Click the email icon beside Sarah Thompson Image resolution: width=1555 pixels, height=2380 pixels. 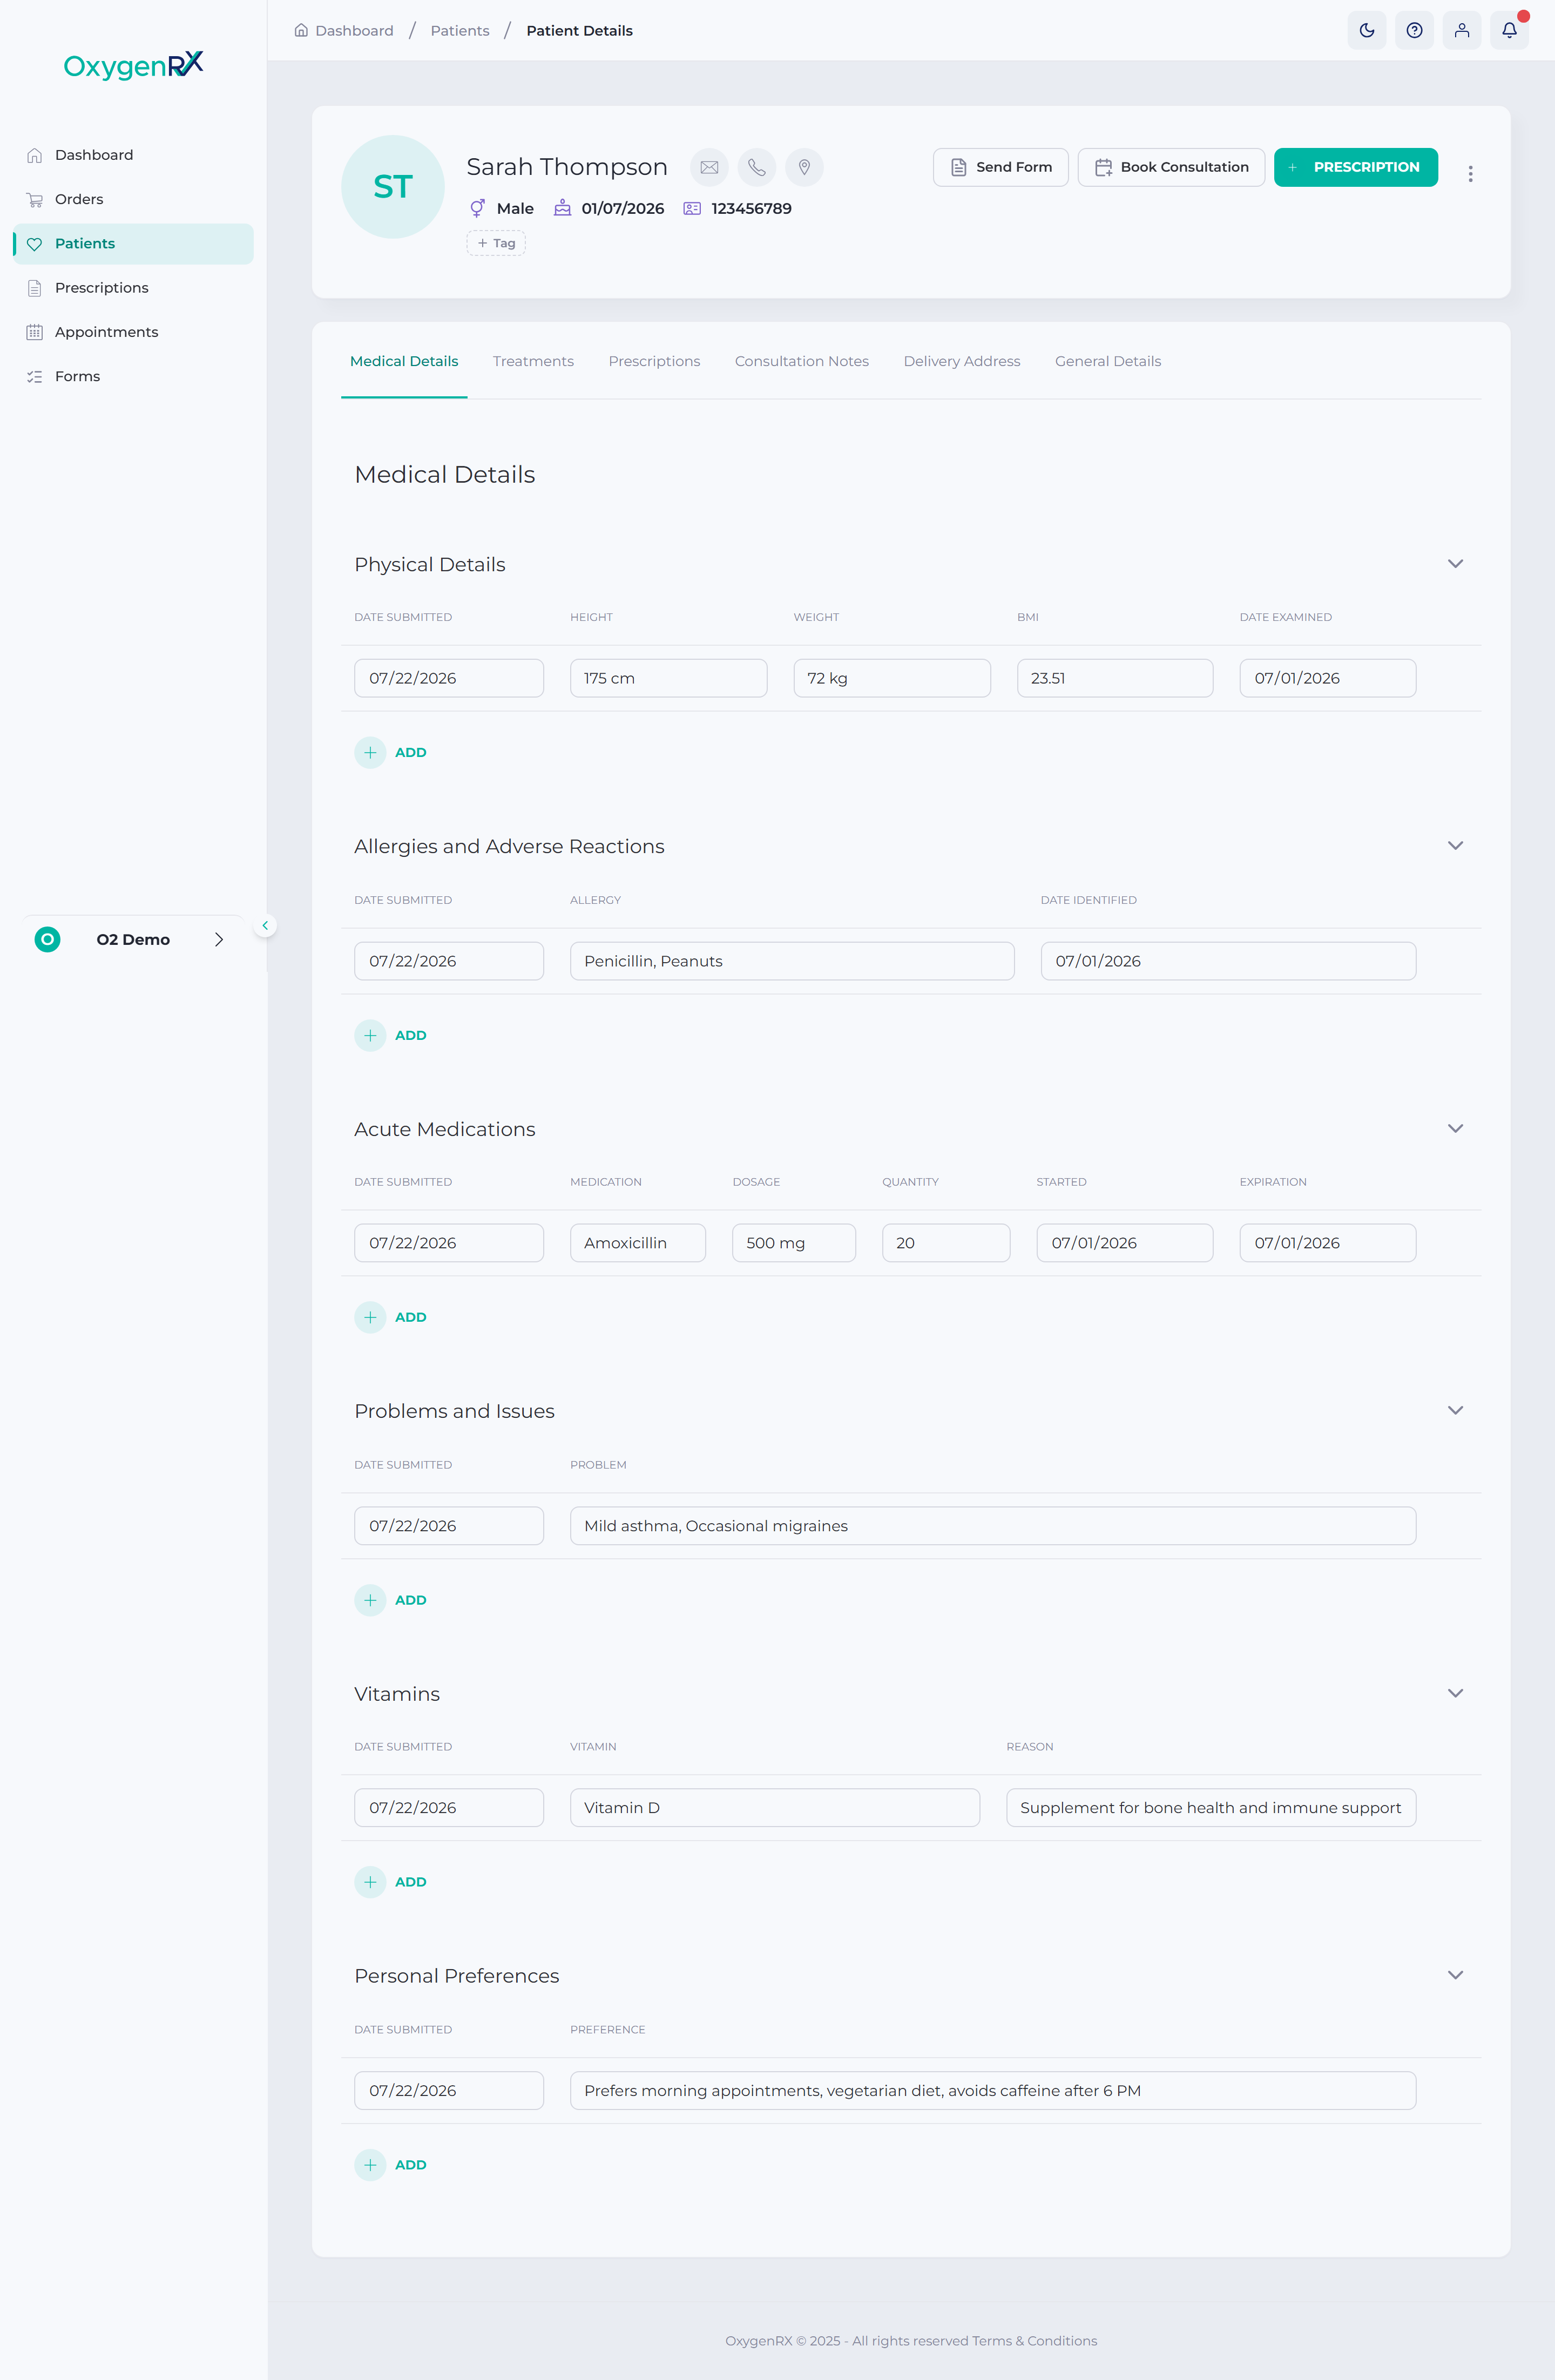(709, 167)
